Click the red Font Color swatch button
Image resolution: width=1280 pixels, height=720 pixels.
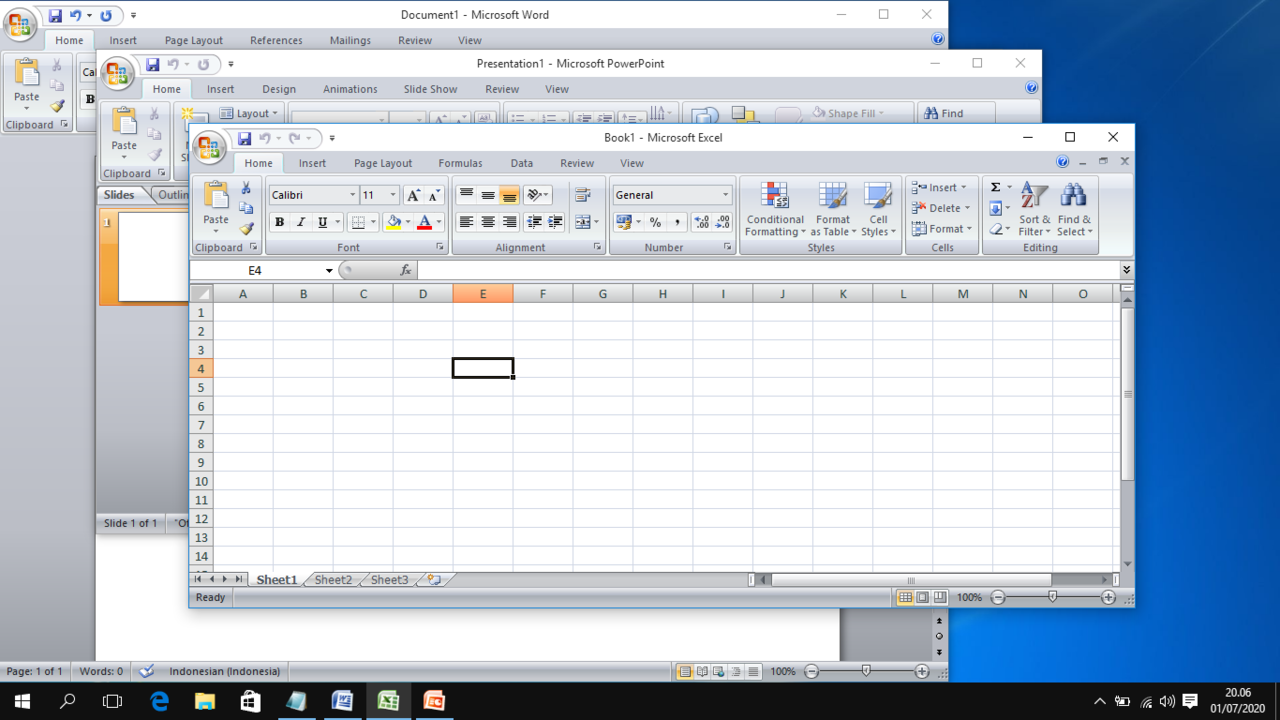(424, 222)
